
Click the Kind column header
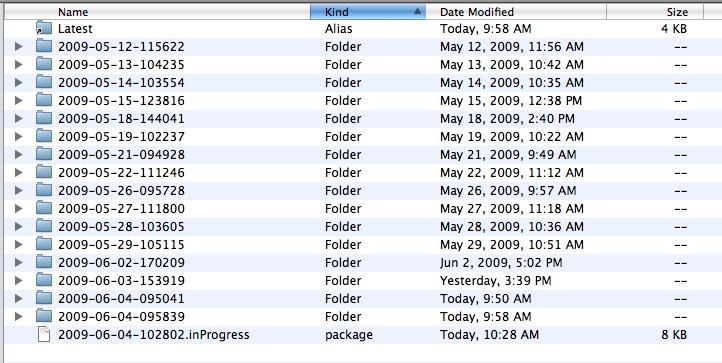click(x=368, y=12)
